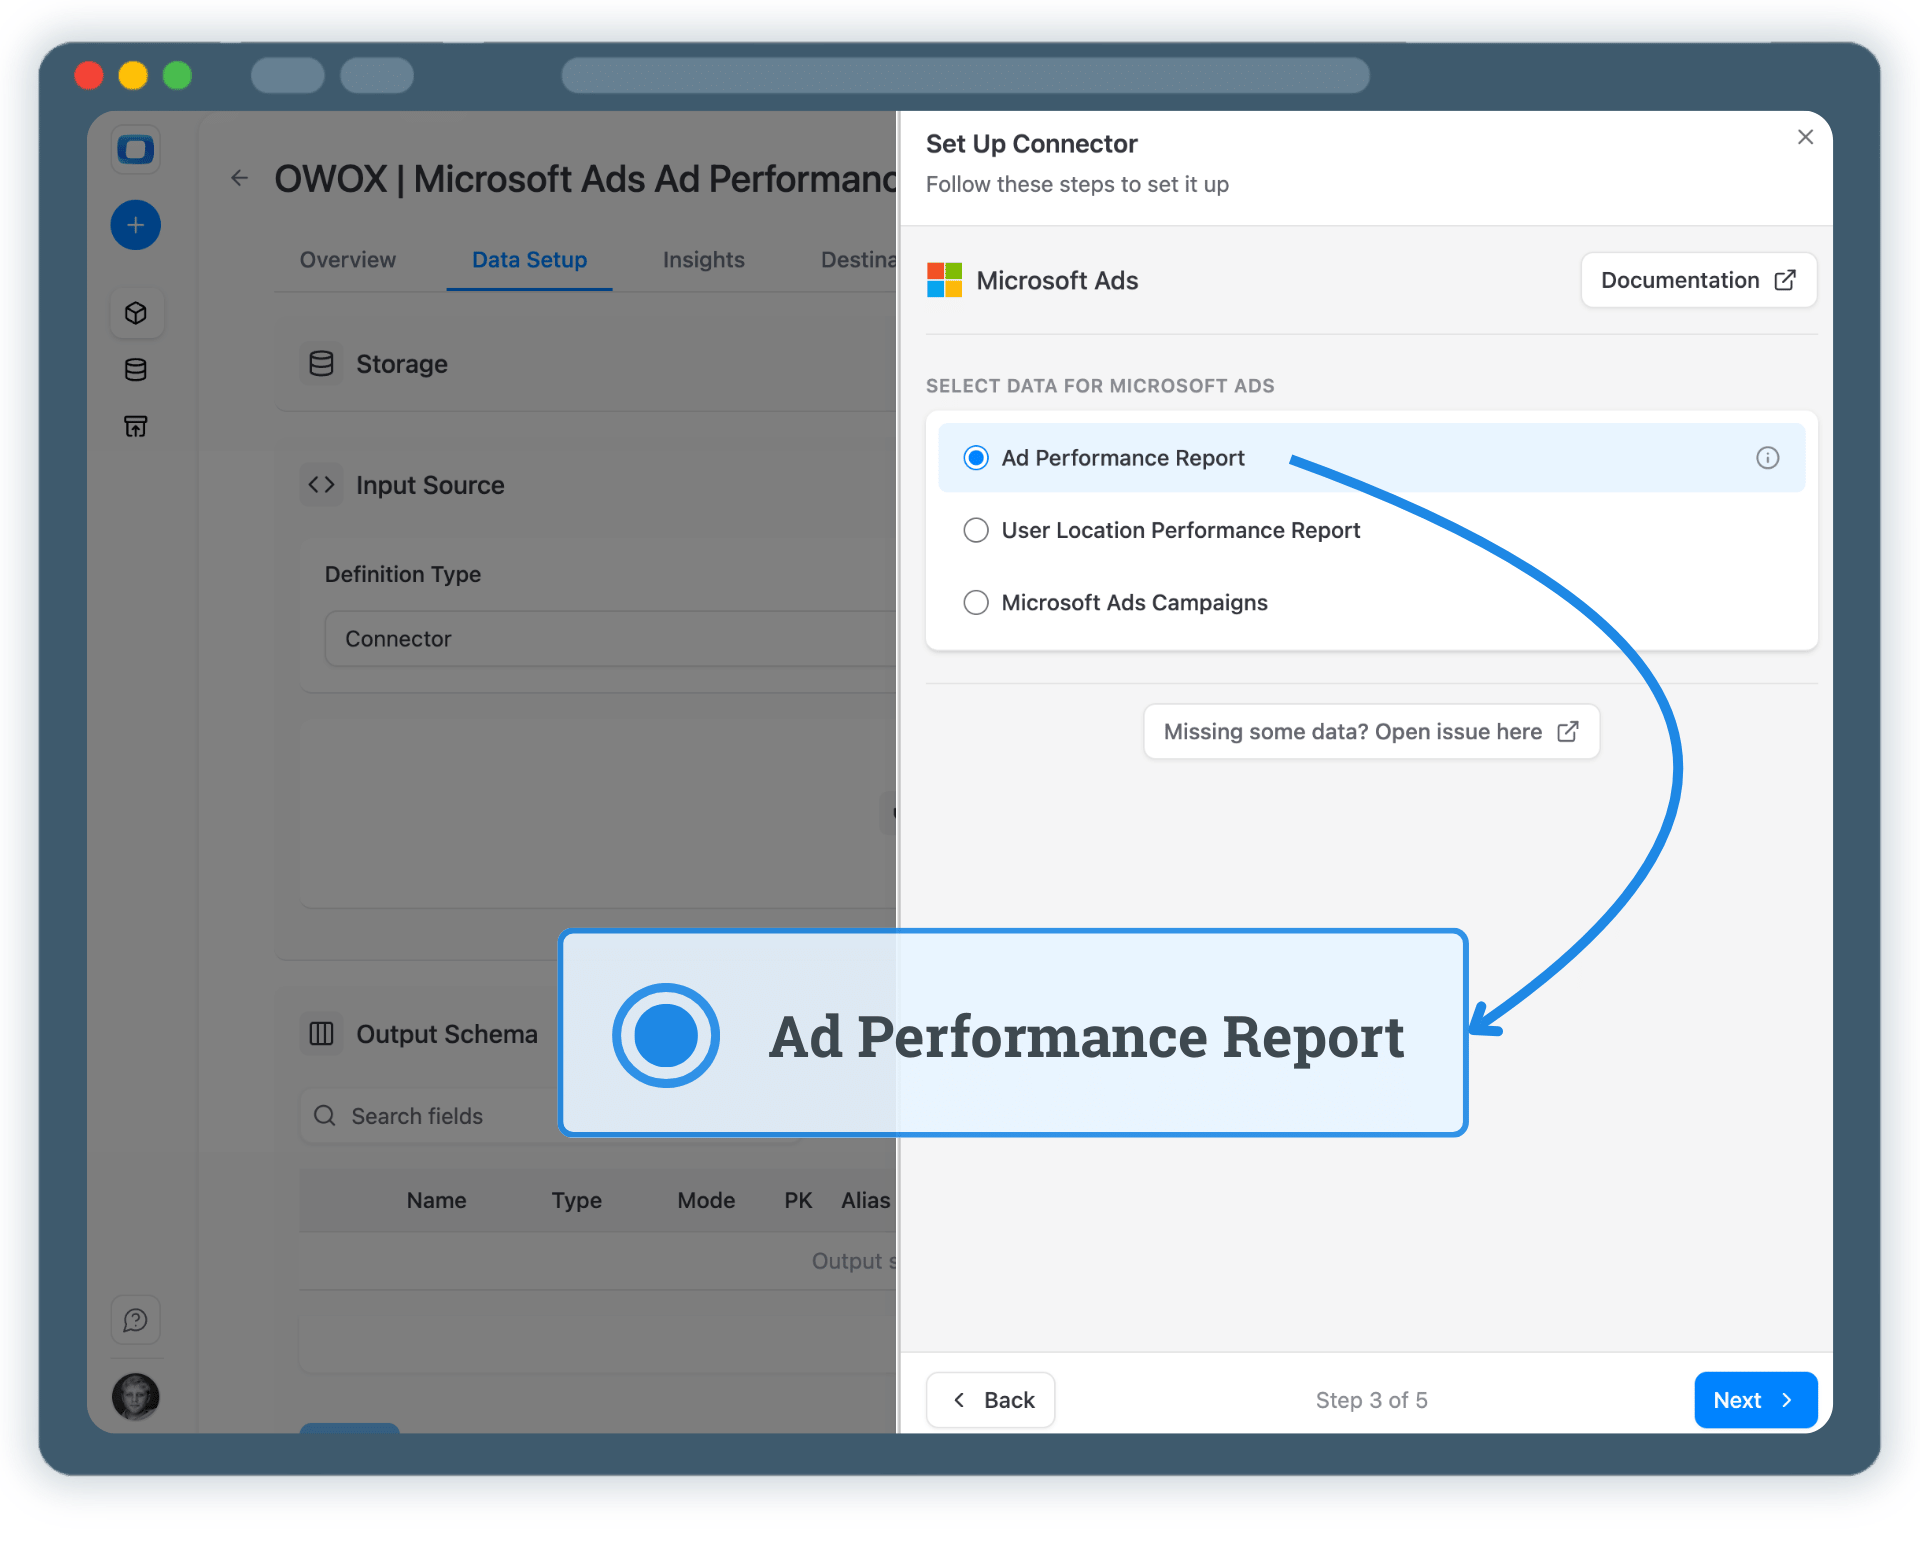This screenshot has height=1562, width=1920.
Task: Switch to the Overview tab
Action: [x=347, y=260]
